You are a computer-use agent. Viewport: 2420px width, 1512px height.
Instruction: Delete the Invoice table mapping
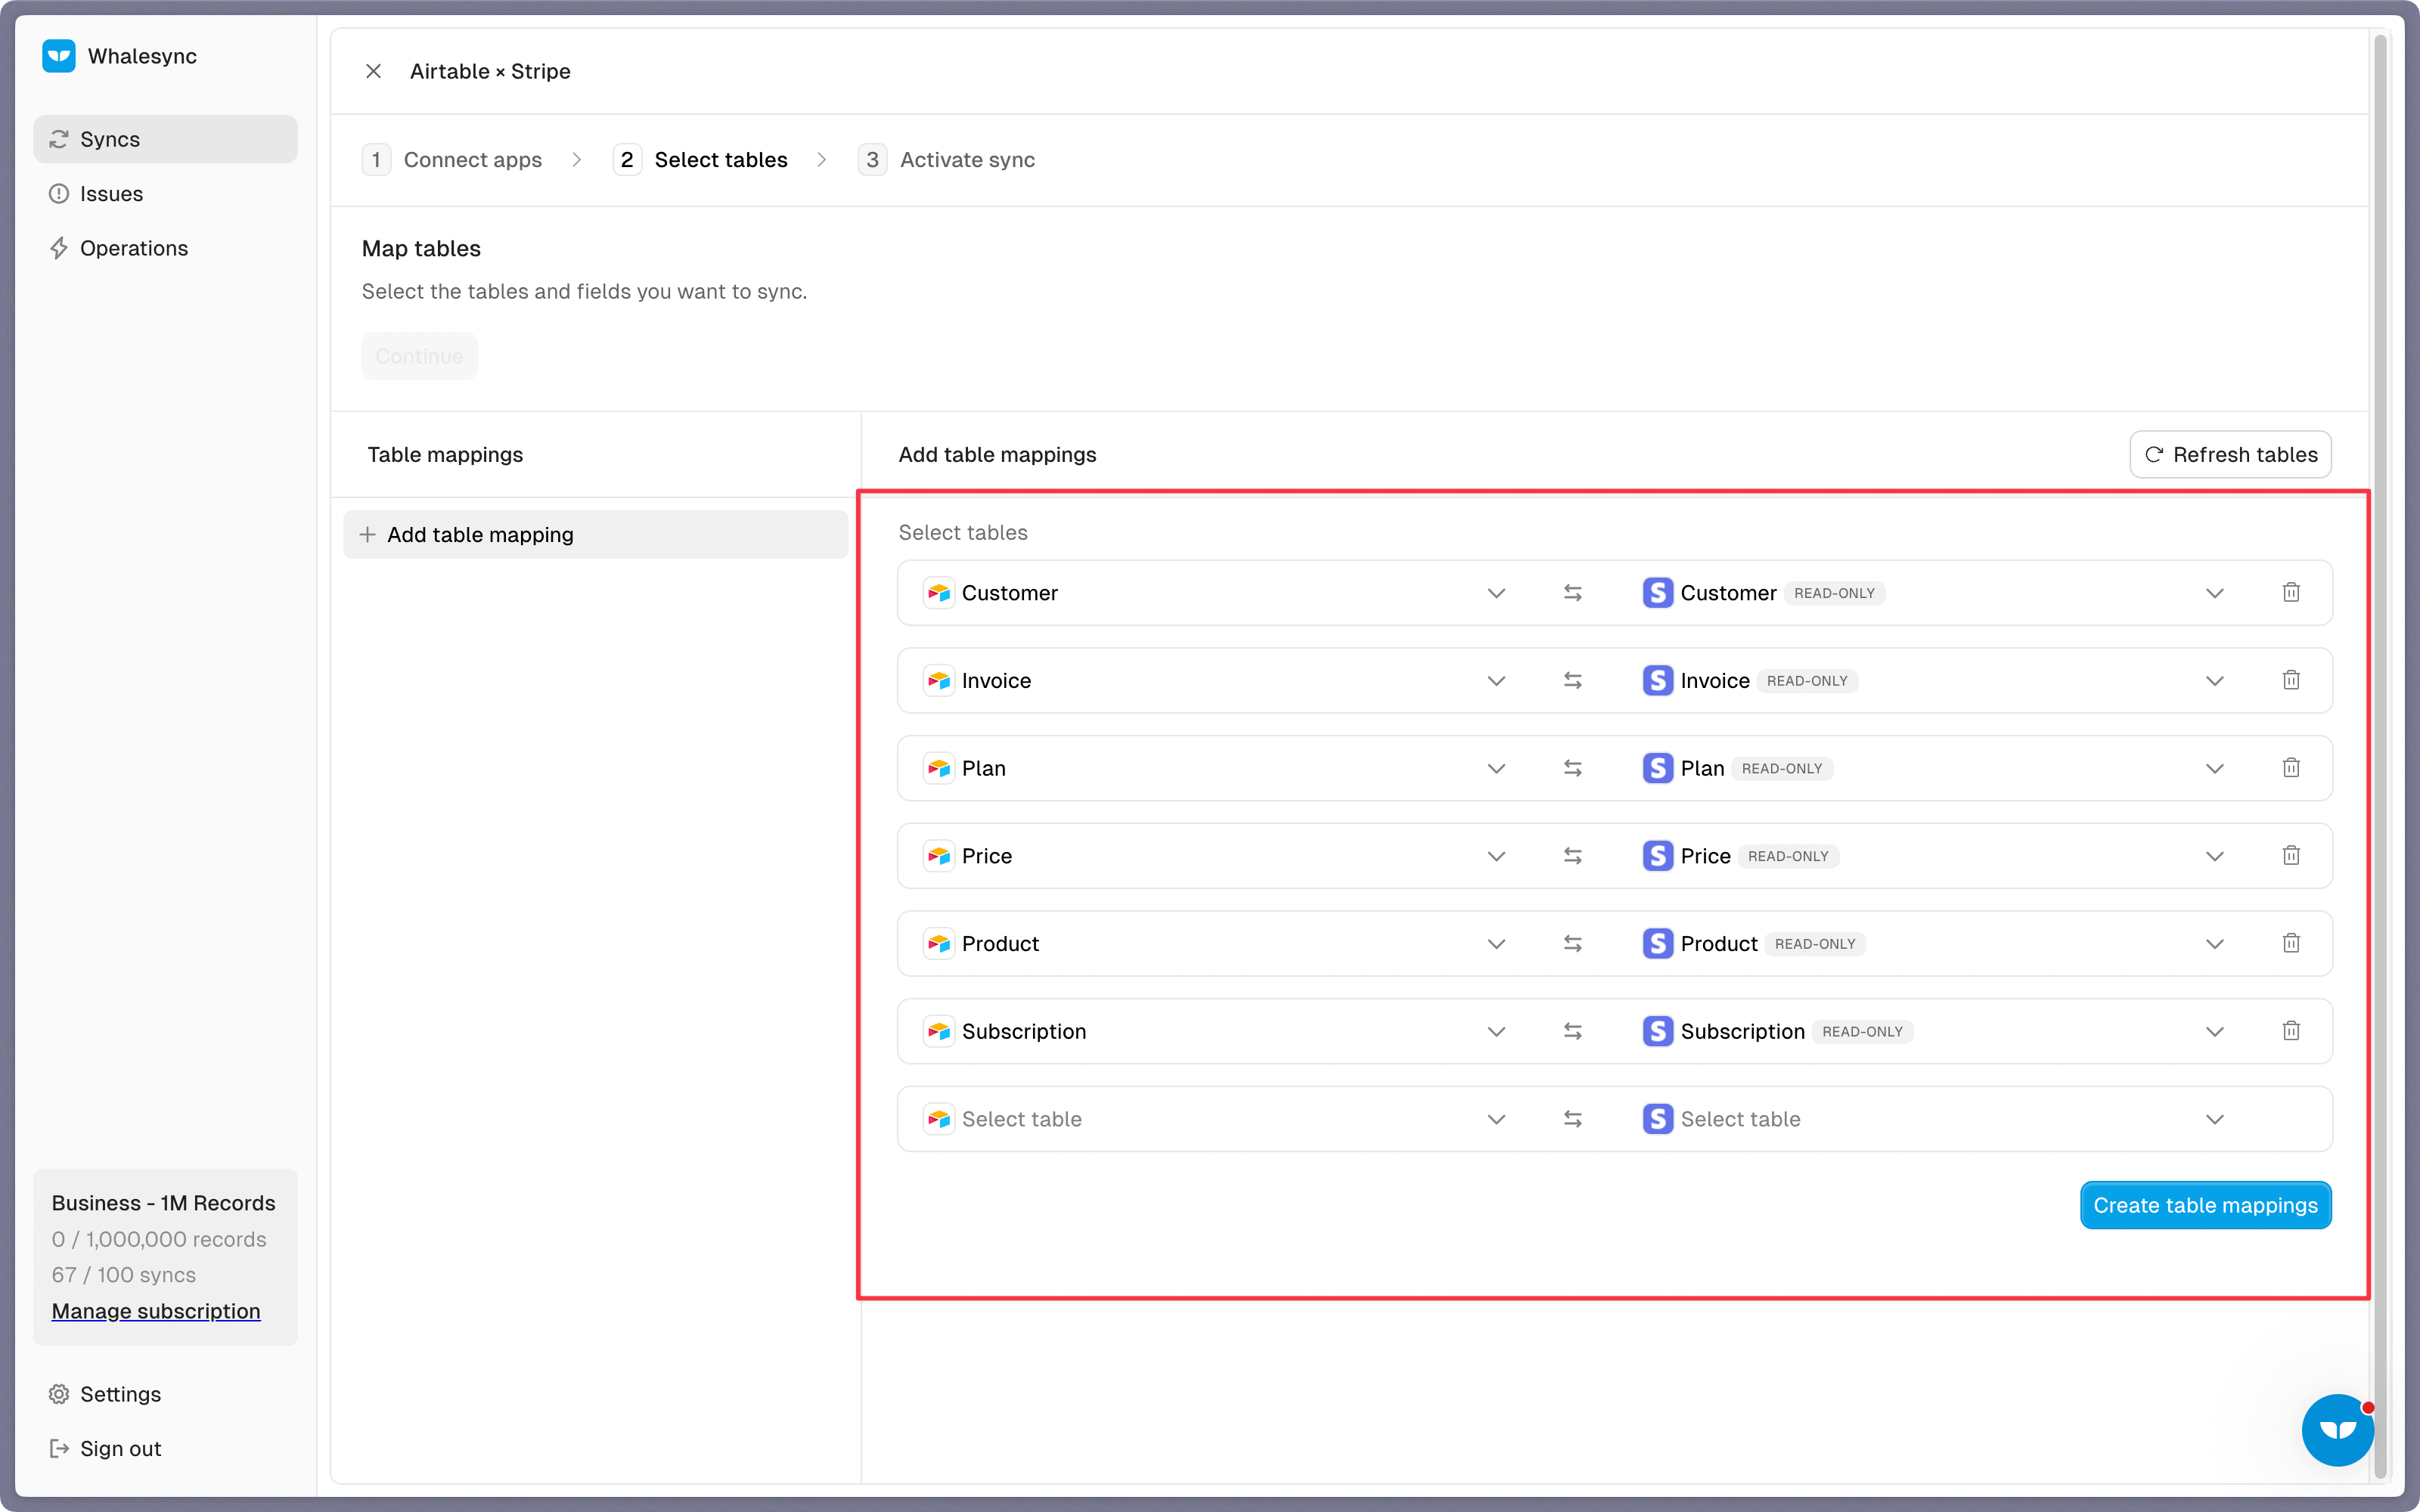click(2291, 681)
